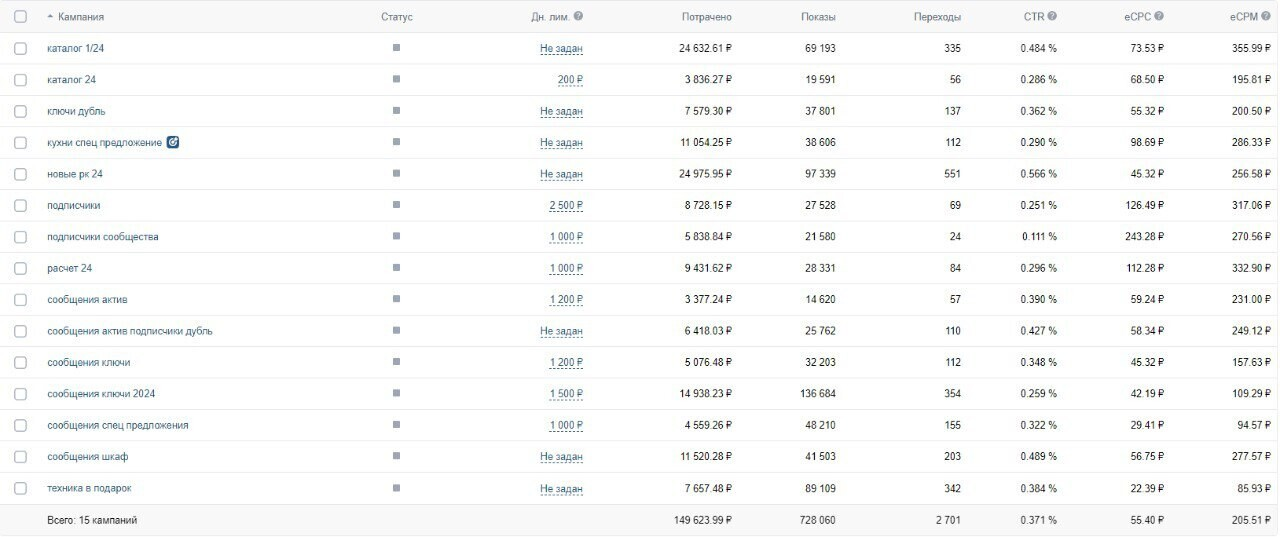Check the новые рк 24 row checkbox
Image resolution: width=1280 pixels, height=537 pixels.
click(21, 174)
